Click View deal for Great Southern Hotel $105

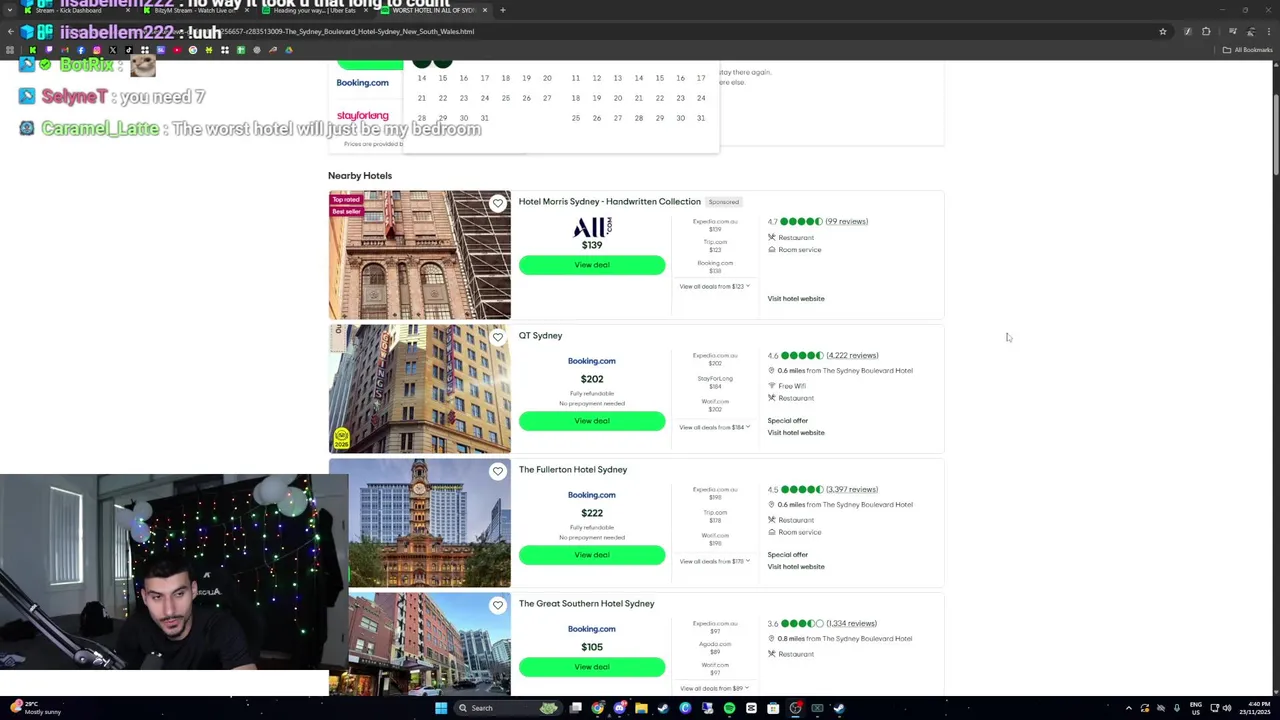coord(592,667)
